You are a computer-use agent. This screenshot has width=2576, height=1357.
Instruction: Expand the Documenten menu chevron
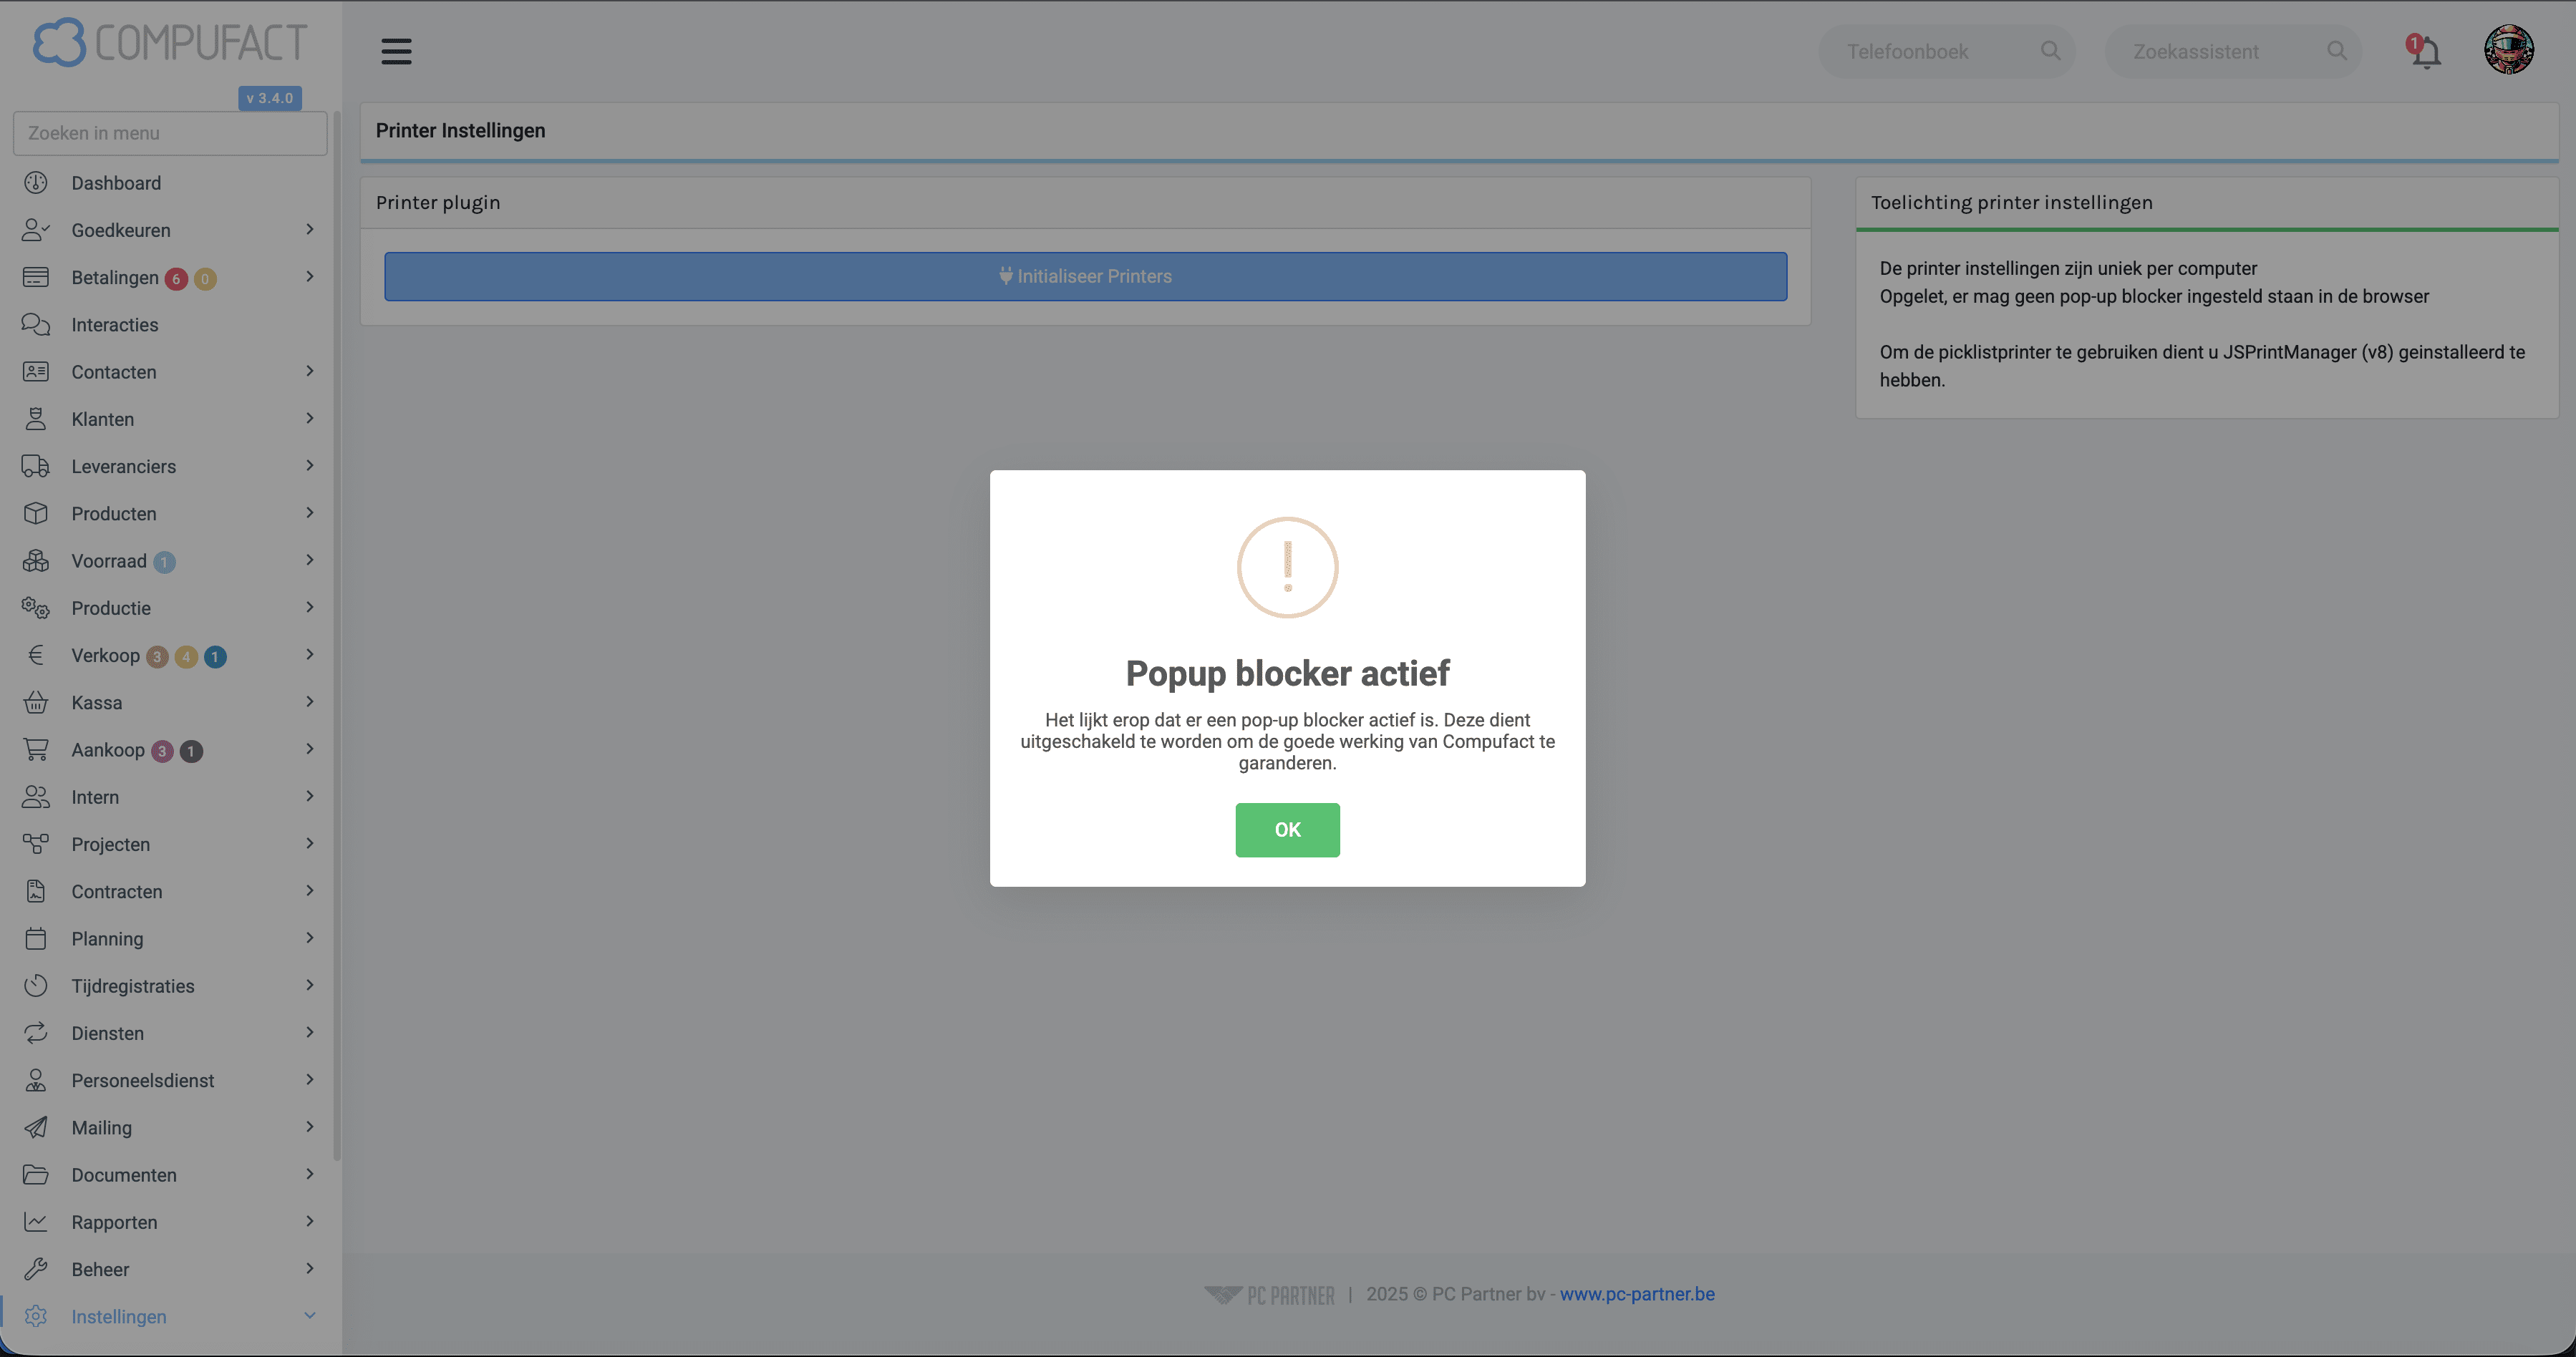coord(310,1174)
